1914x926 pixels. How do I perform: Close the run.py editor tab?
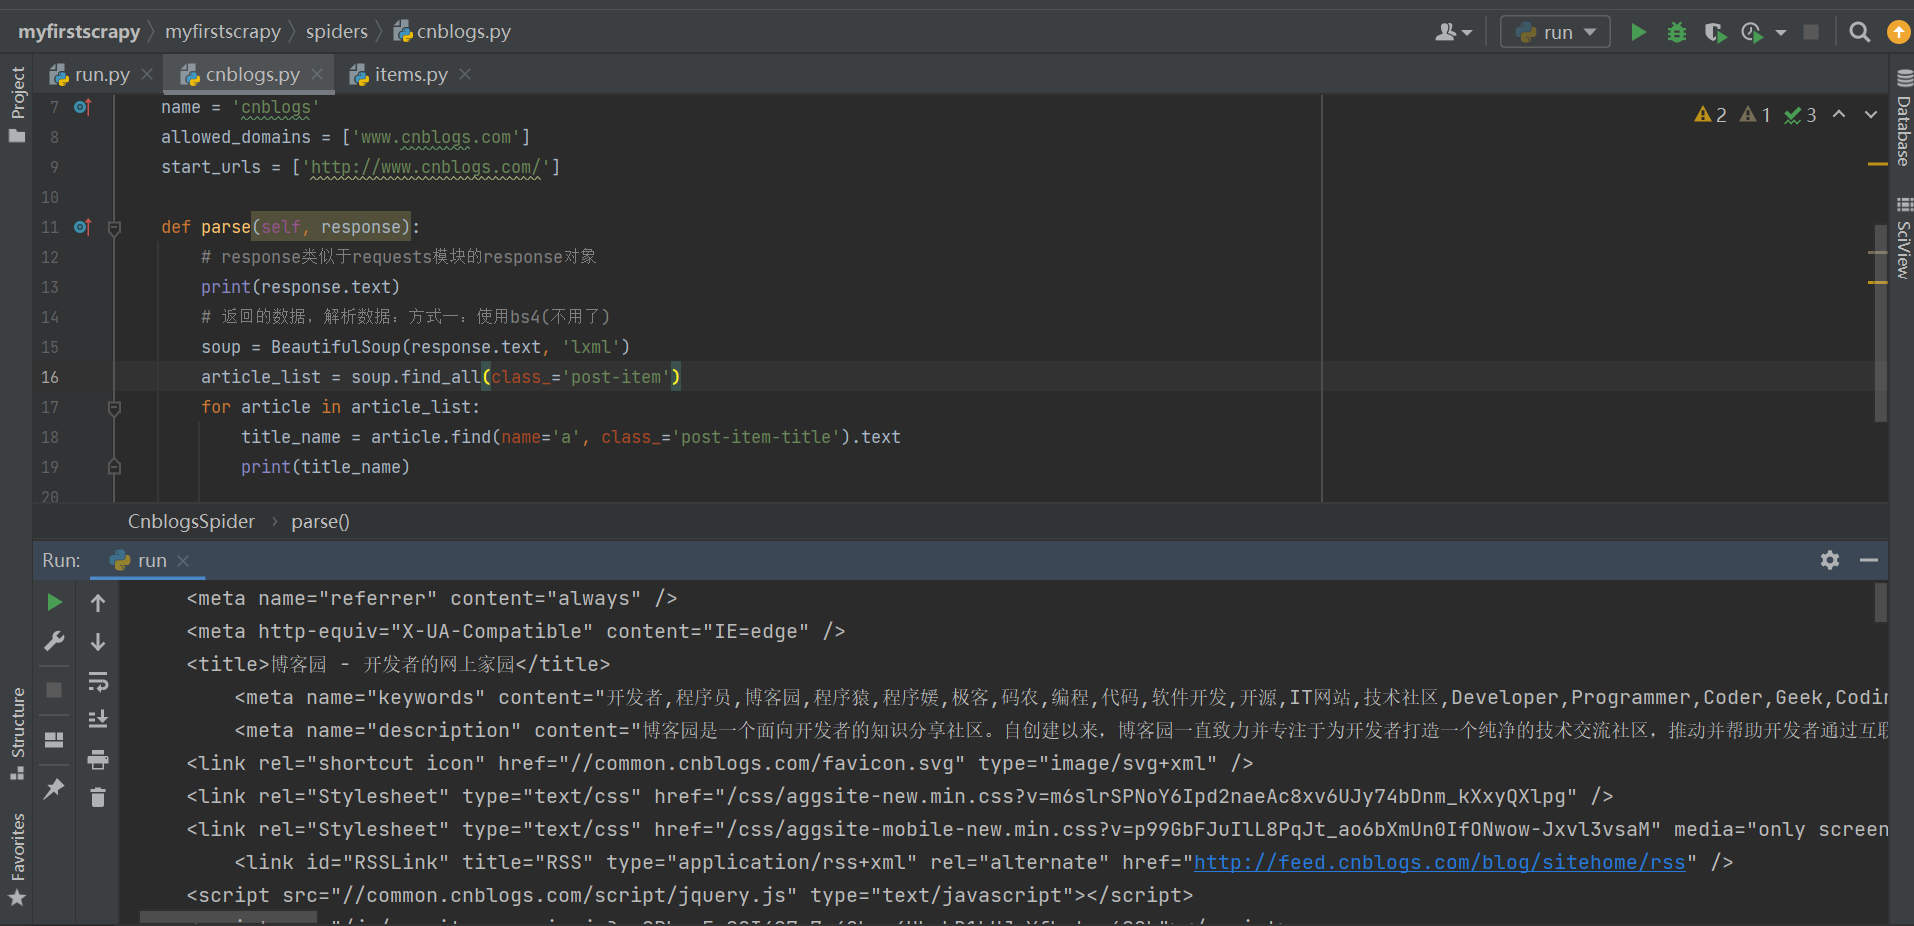(147, 75)
